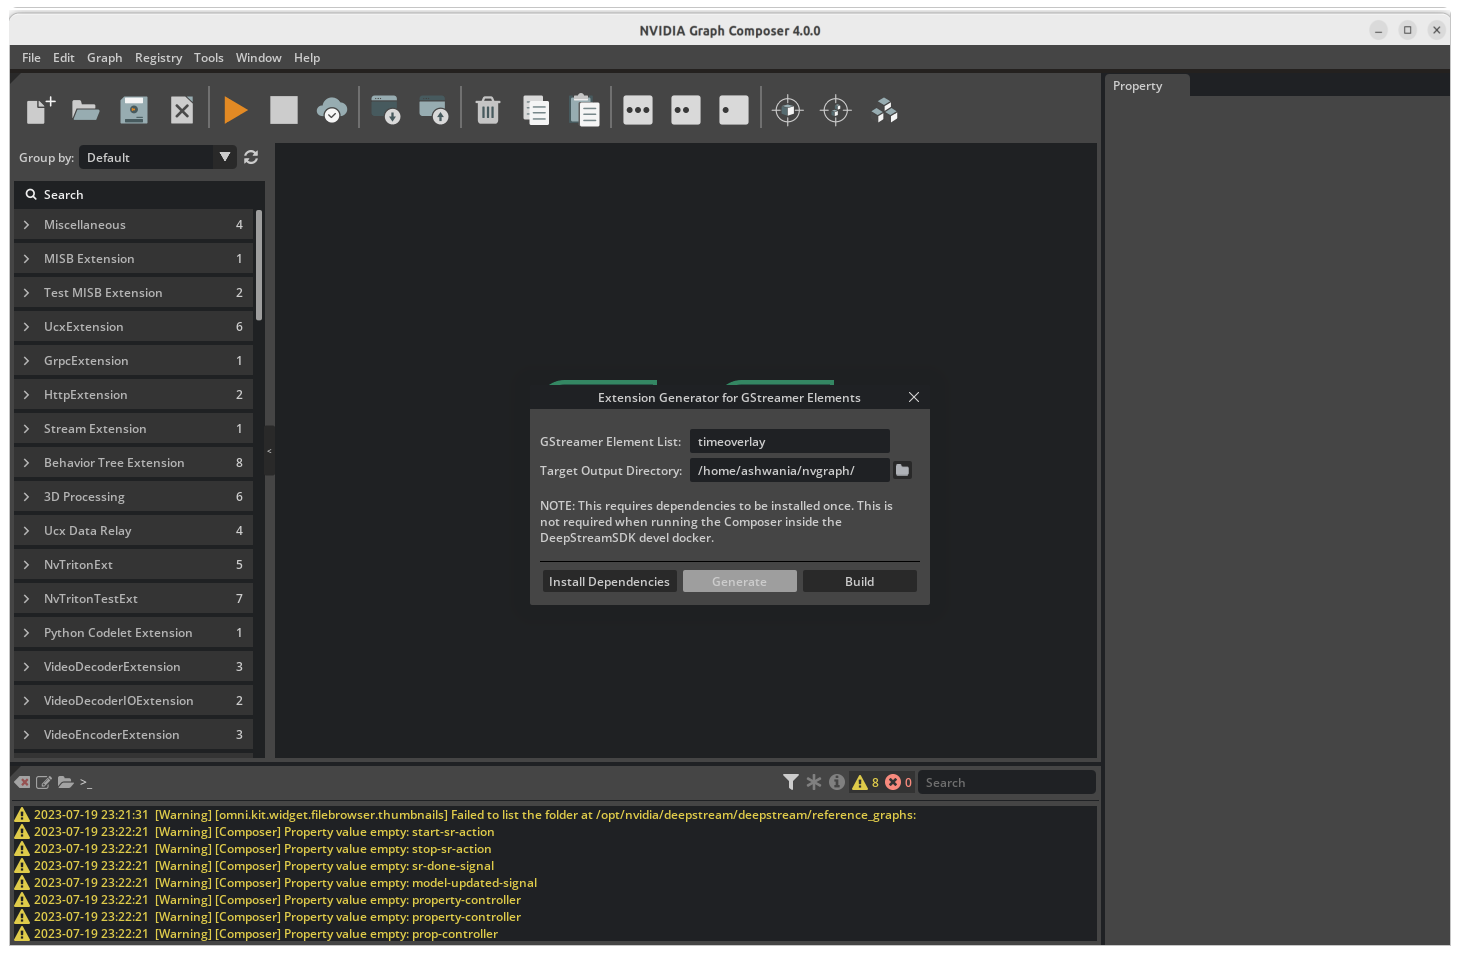Click the Build button in the dialog
Screen dimensions: 1460x955
tap(860, 581)
